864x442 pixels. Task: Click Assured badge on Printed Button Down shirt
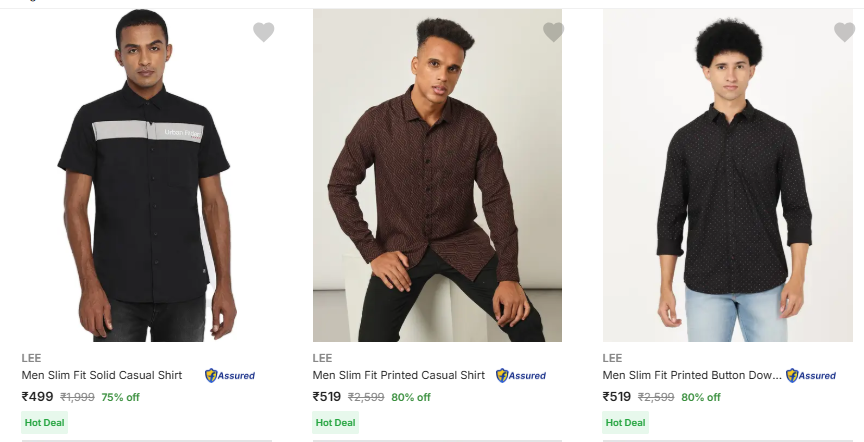point(811,376)
